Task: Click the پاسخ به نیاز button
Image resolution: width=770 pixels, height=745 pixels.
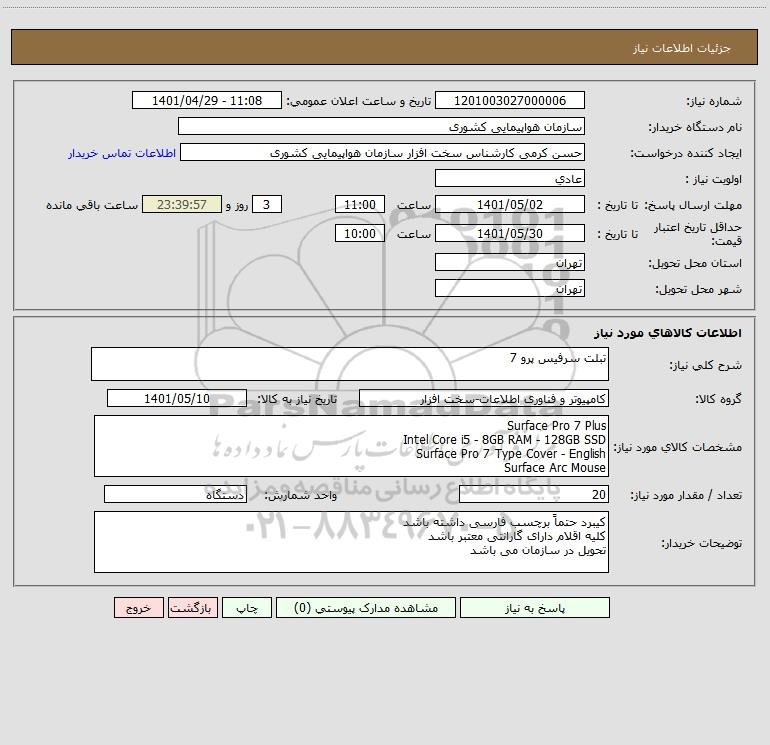Action: click(534, 607)
